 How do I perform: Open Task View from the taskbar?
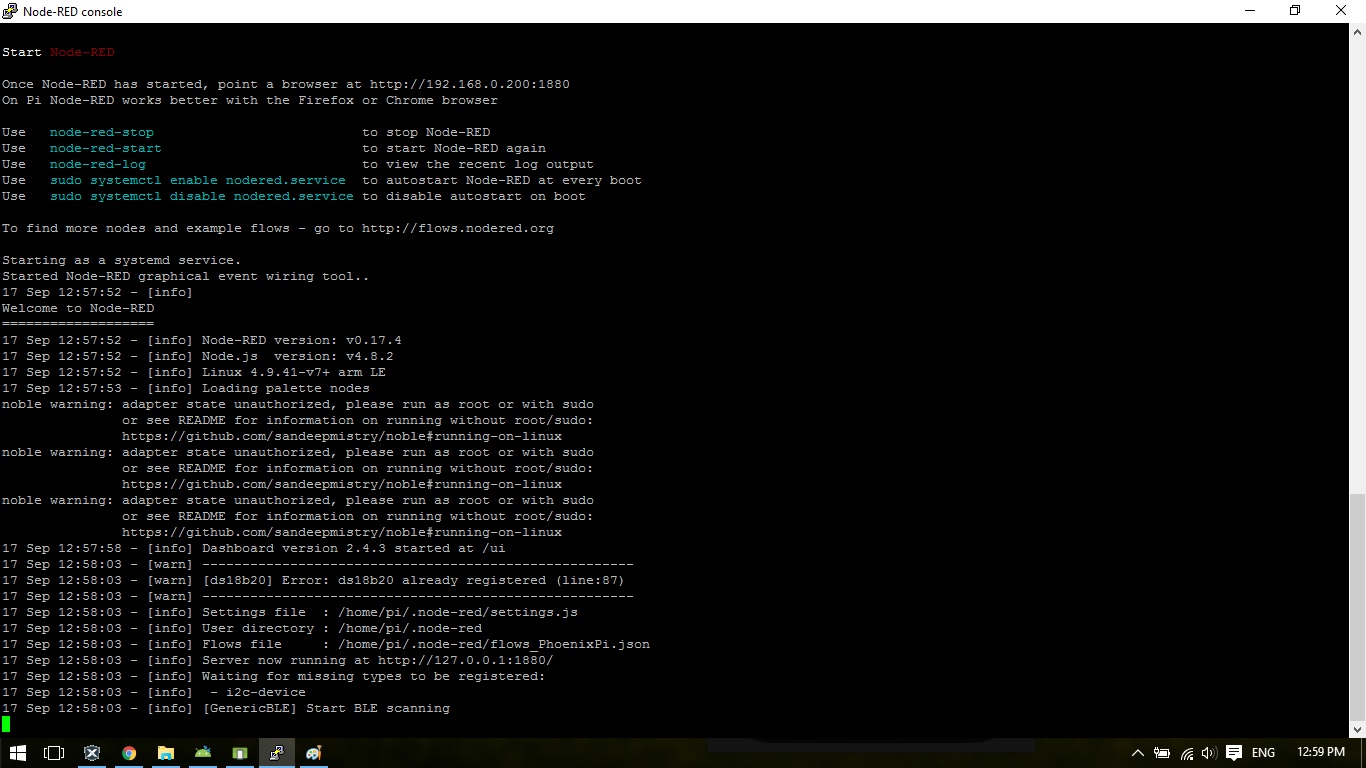(x=54, y=753)
